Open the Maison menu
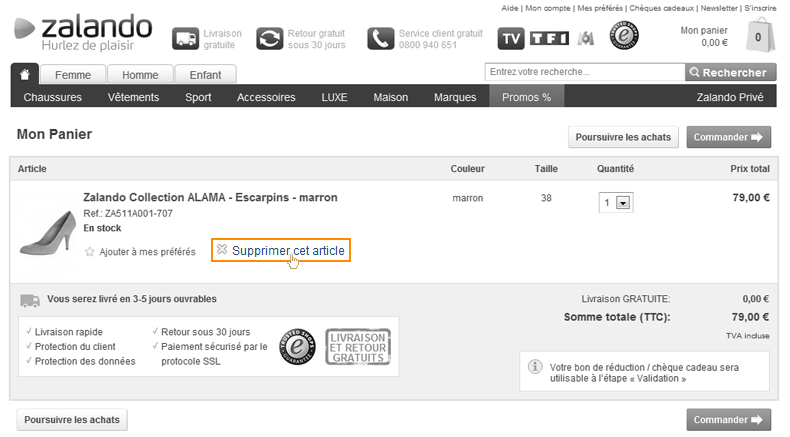Screen dimensions: 790x437 [x=390, y=97]
